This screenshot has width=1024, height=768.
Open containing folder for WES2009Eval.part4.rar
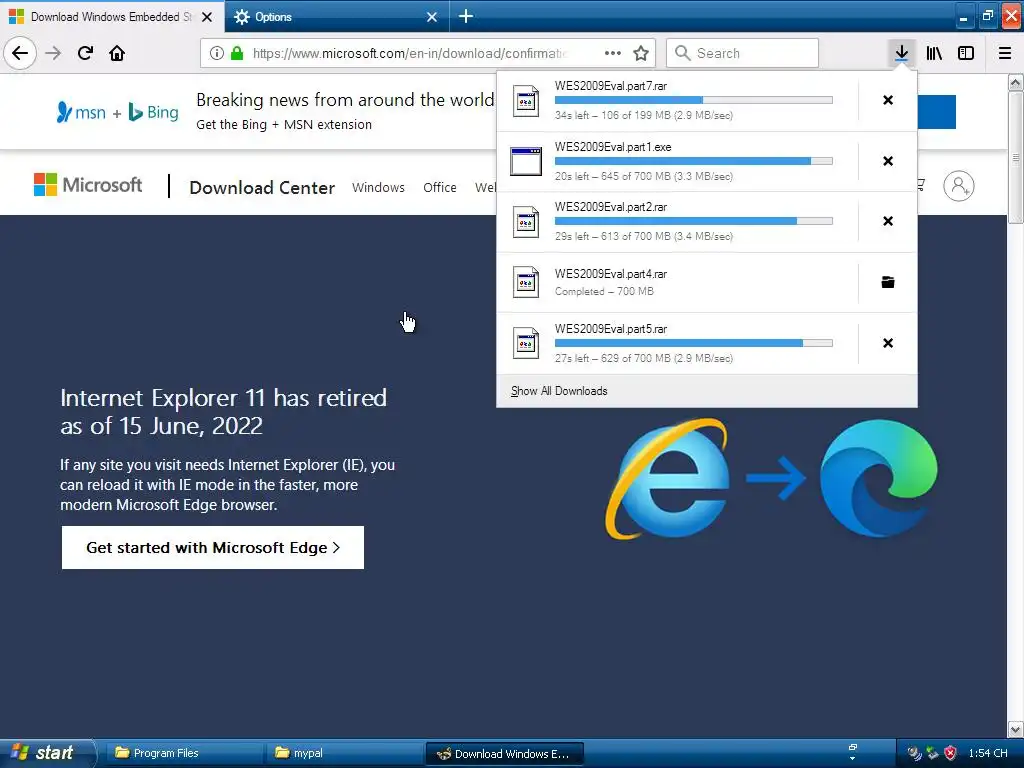888,282
